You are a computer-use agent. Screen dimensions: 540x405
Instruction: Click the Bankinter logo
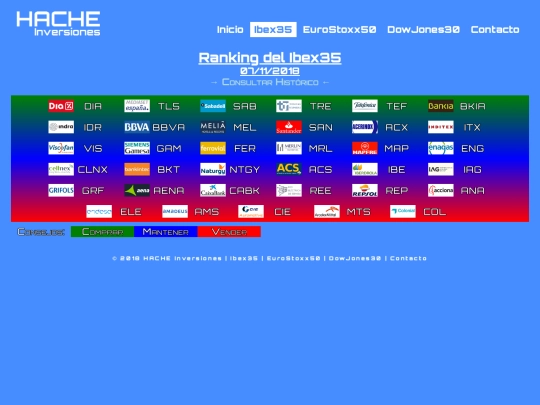[137, 169]
